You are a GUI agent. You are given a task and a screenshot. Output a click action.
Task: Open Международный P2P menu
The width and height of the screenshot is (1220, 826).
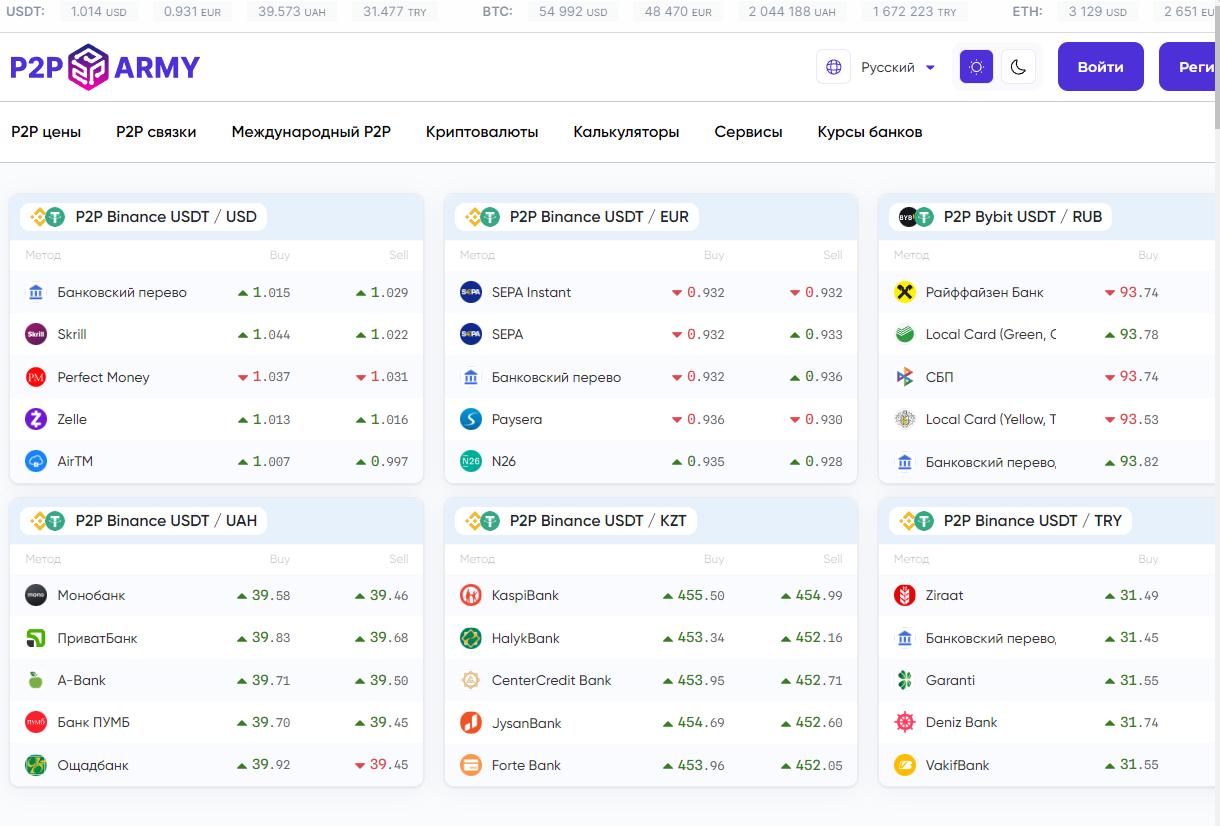(x=311, y=132)
